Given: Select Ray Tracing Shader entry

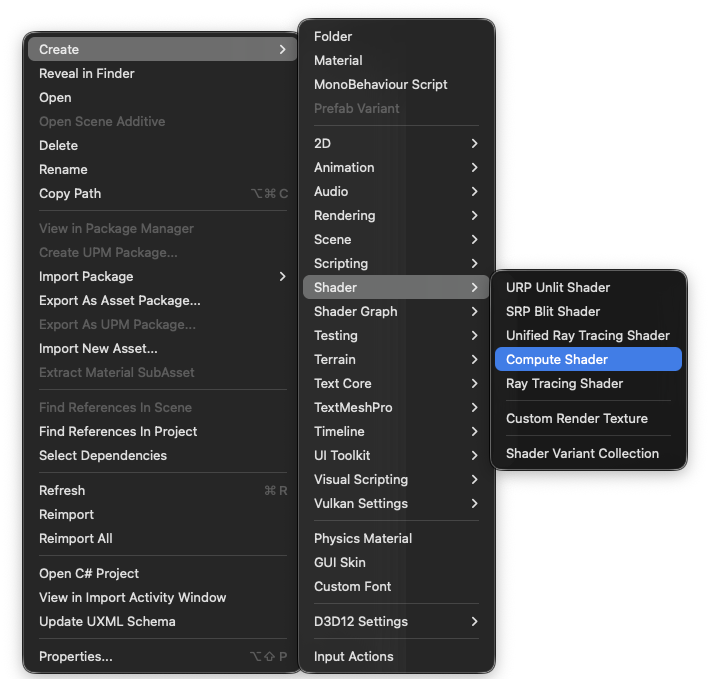Looking at the screenshot, I should coord(588,383).
